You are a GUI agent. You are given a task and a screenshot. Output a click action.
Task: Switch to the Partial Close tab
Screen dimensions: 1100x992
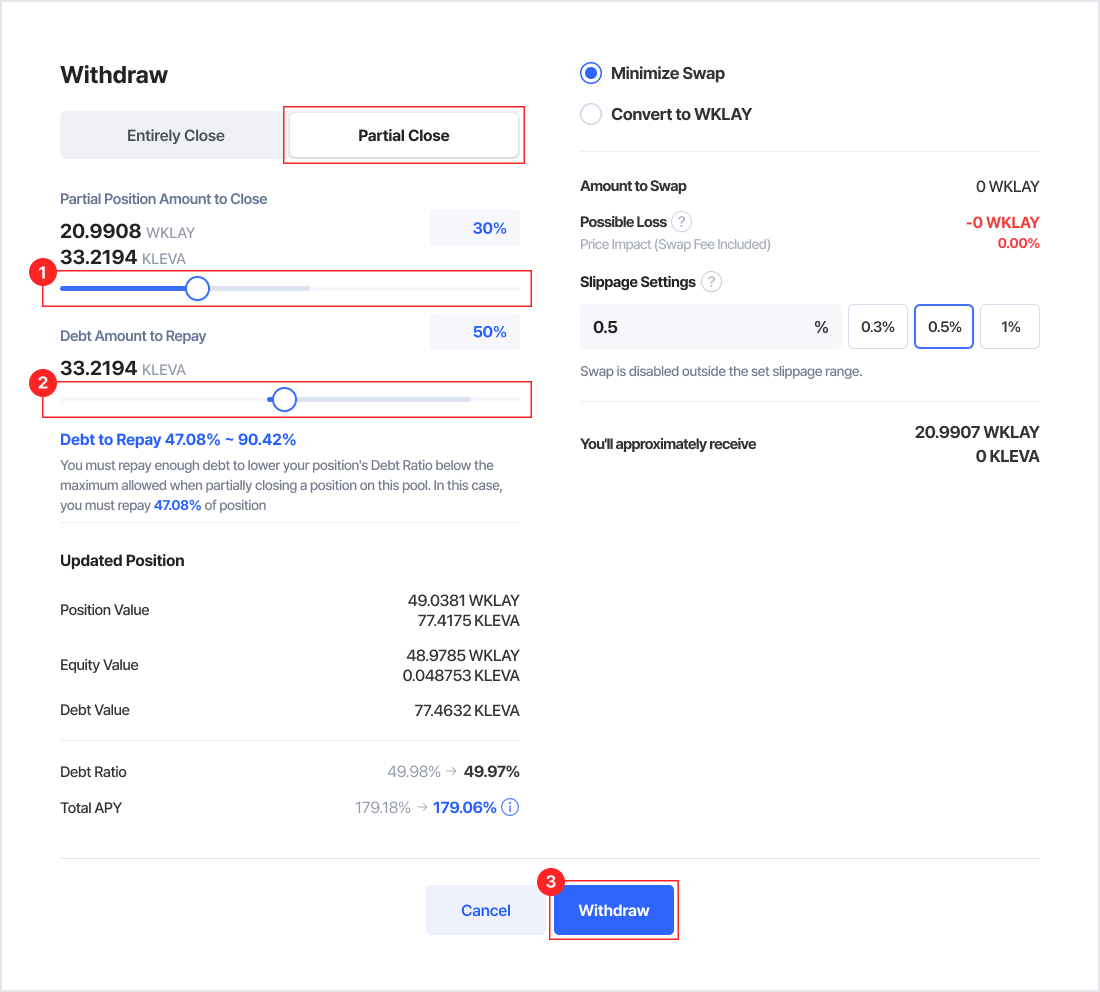(403, 135)
